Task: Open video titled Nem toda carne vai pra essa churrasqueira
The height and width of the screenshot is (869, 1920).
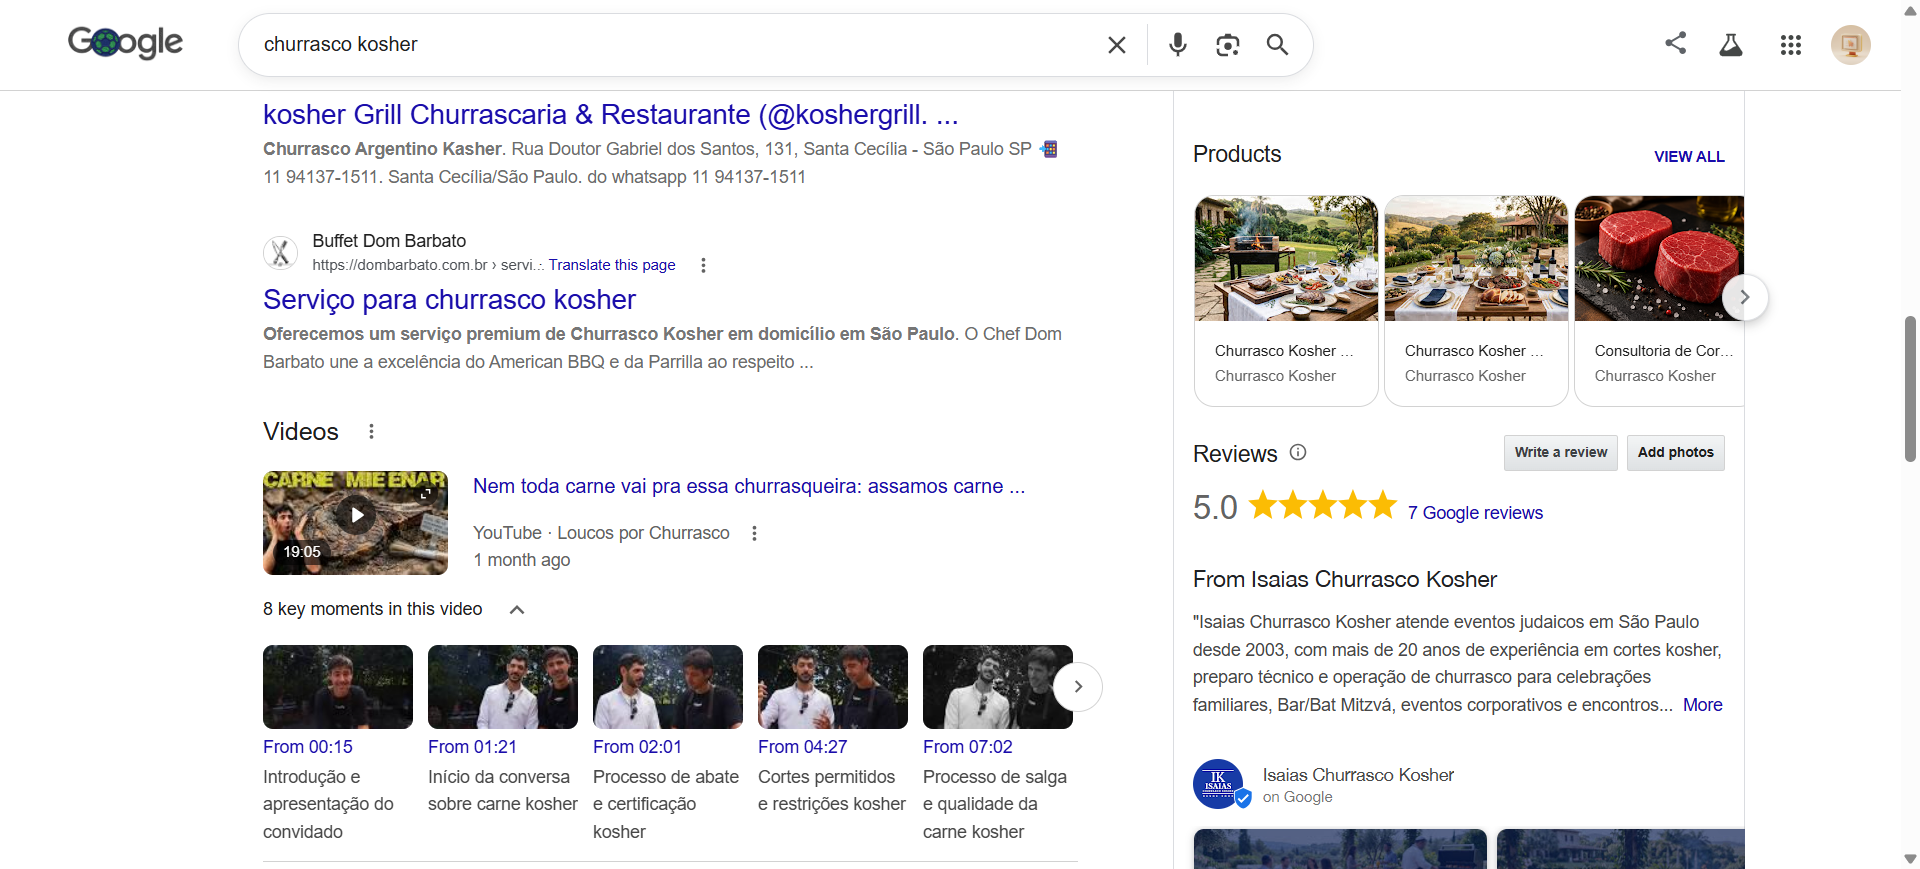Action: pos(749,486)
